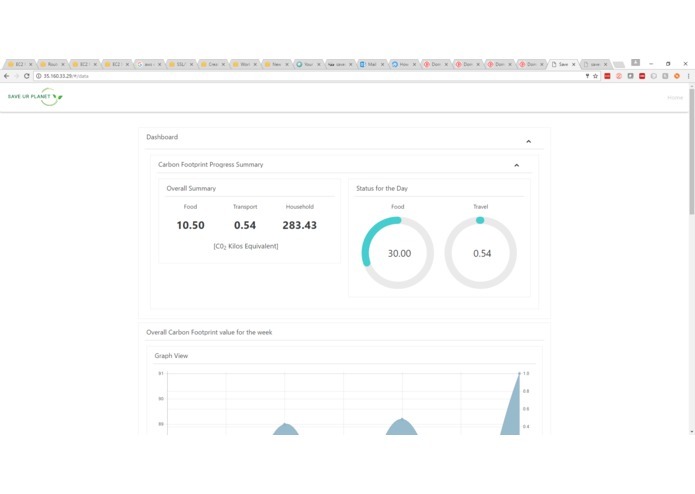The image size is (695, 494).
Task: Click the Food donut progress gauge
Action: pyautogui.click(x=398, y=253)
